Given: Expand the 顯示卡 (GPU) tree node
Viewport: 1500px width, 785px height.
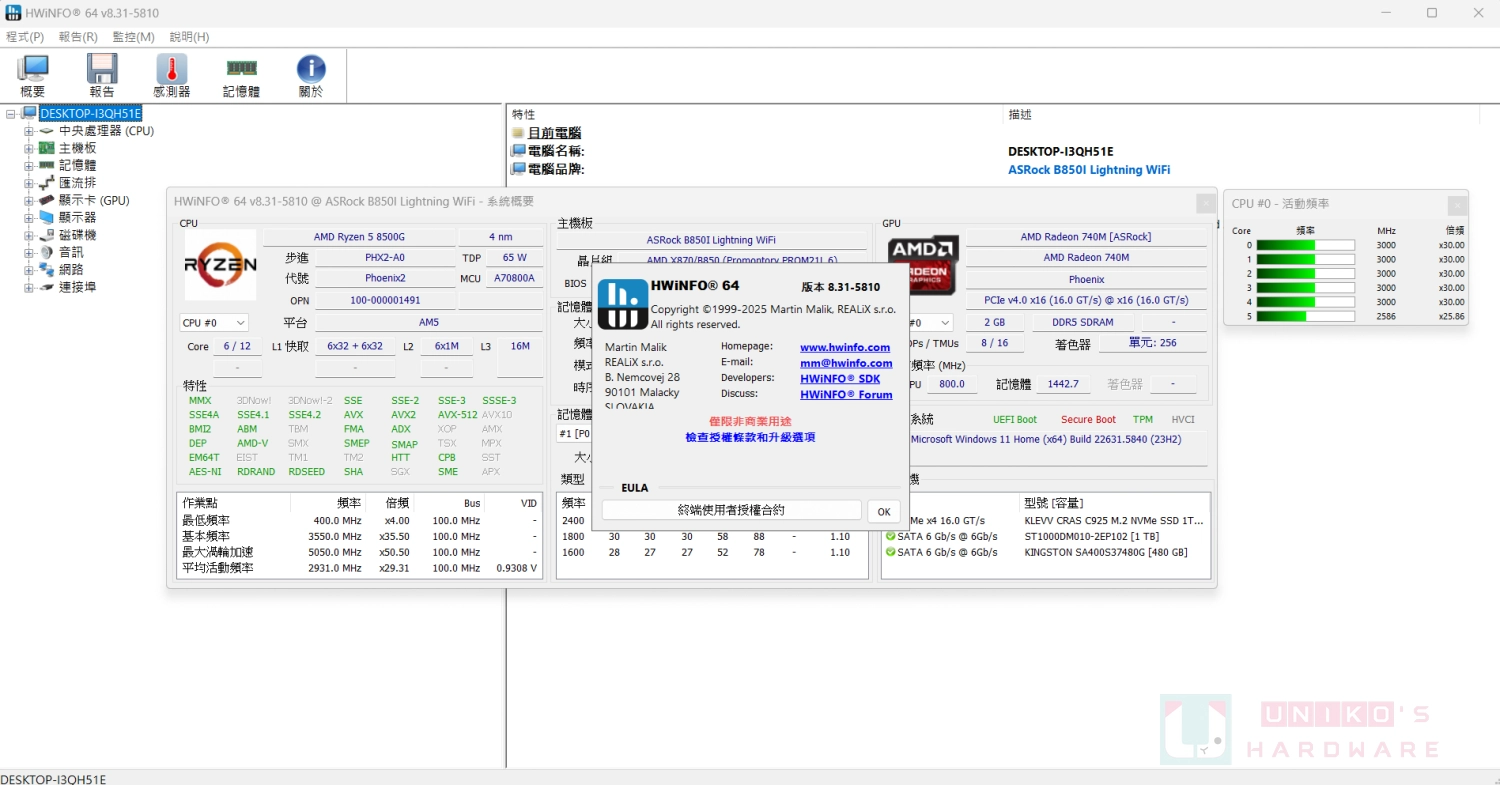Looking at the screenshot, I should [x=29, y=200].
